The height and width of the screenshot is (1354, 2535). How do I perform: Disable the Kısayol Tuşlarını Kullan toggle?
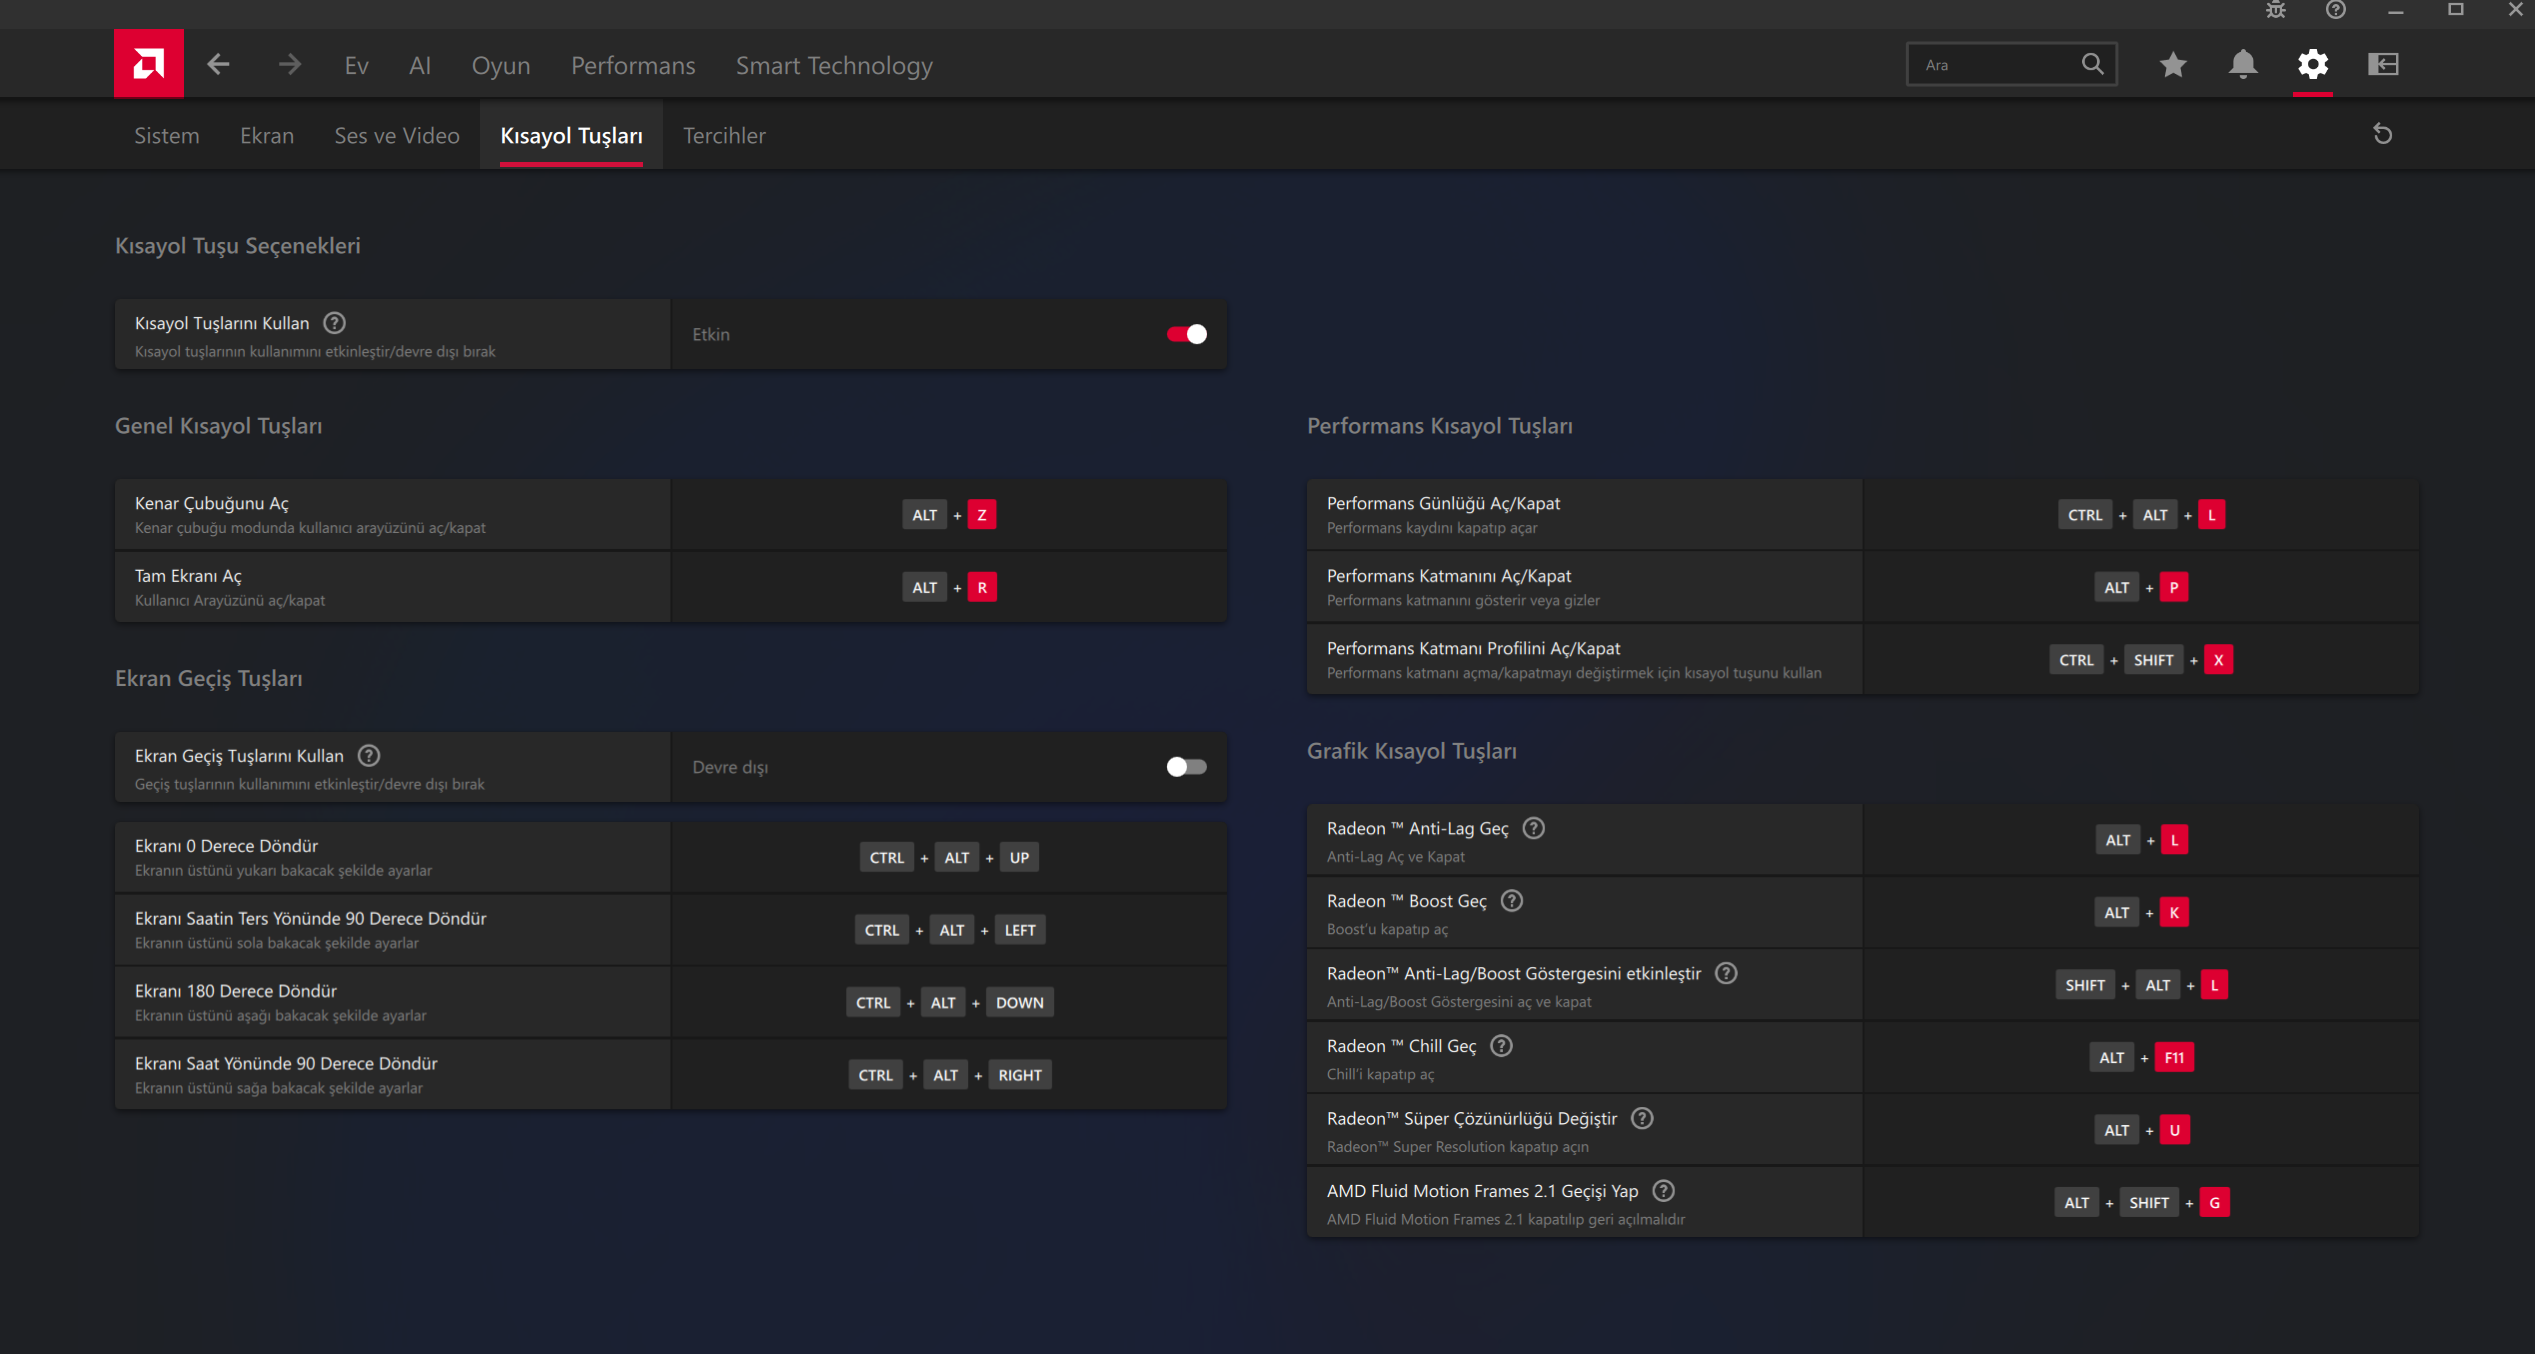[1186, 334]
